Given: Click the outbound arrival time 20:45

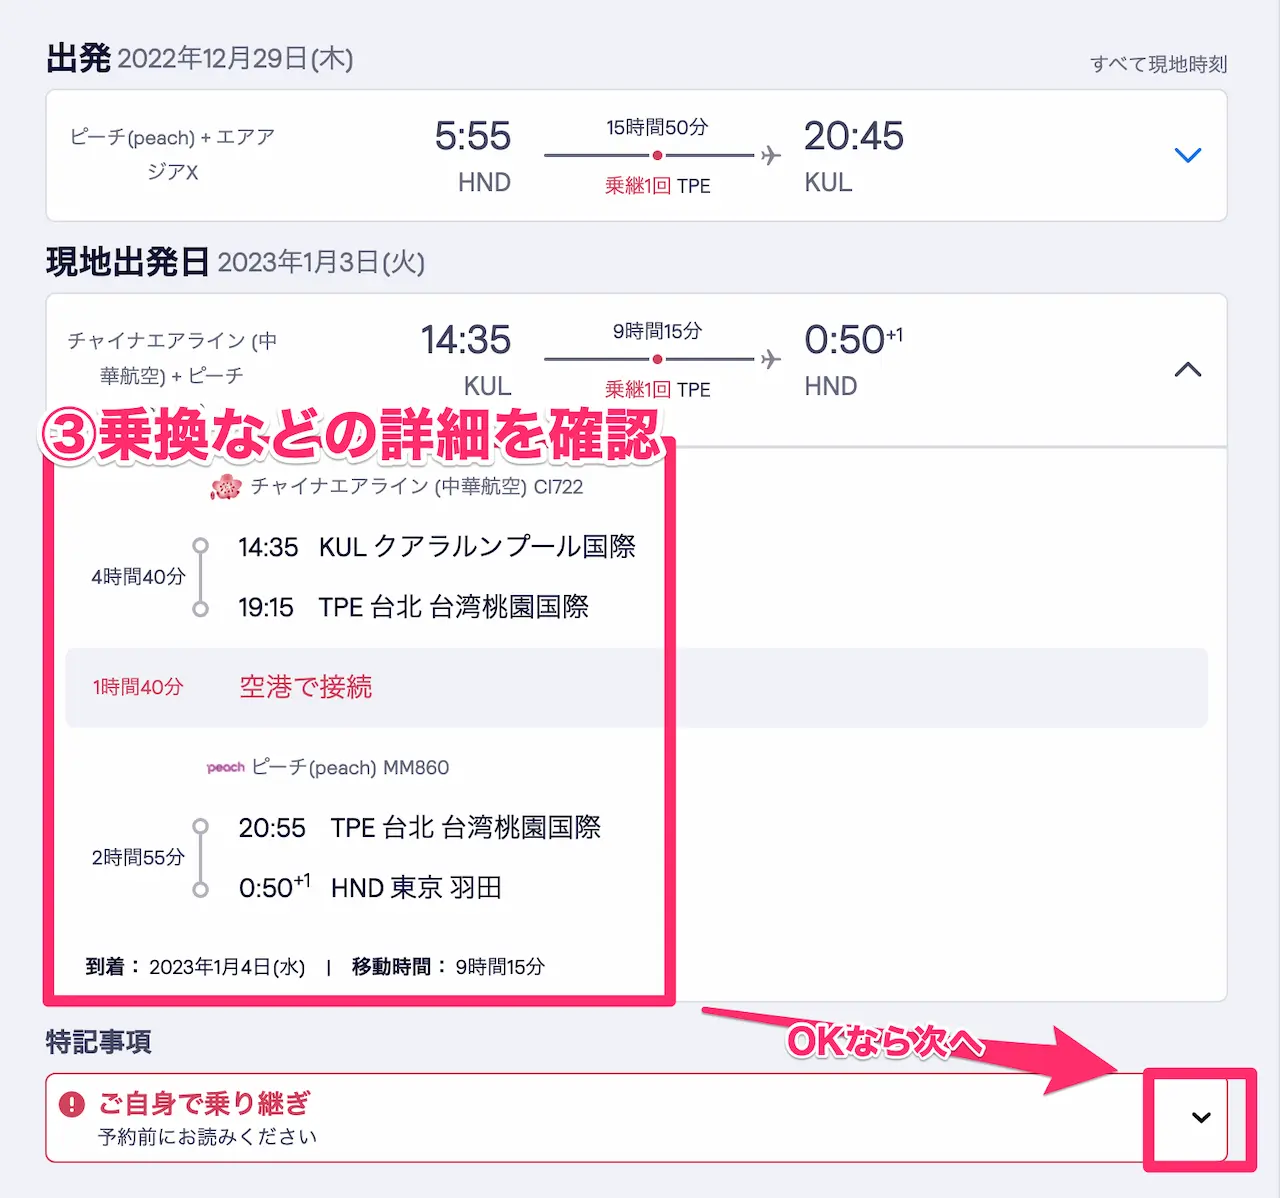Looking at the screenshot, I should click(854, 136).
